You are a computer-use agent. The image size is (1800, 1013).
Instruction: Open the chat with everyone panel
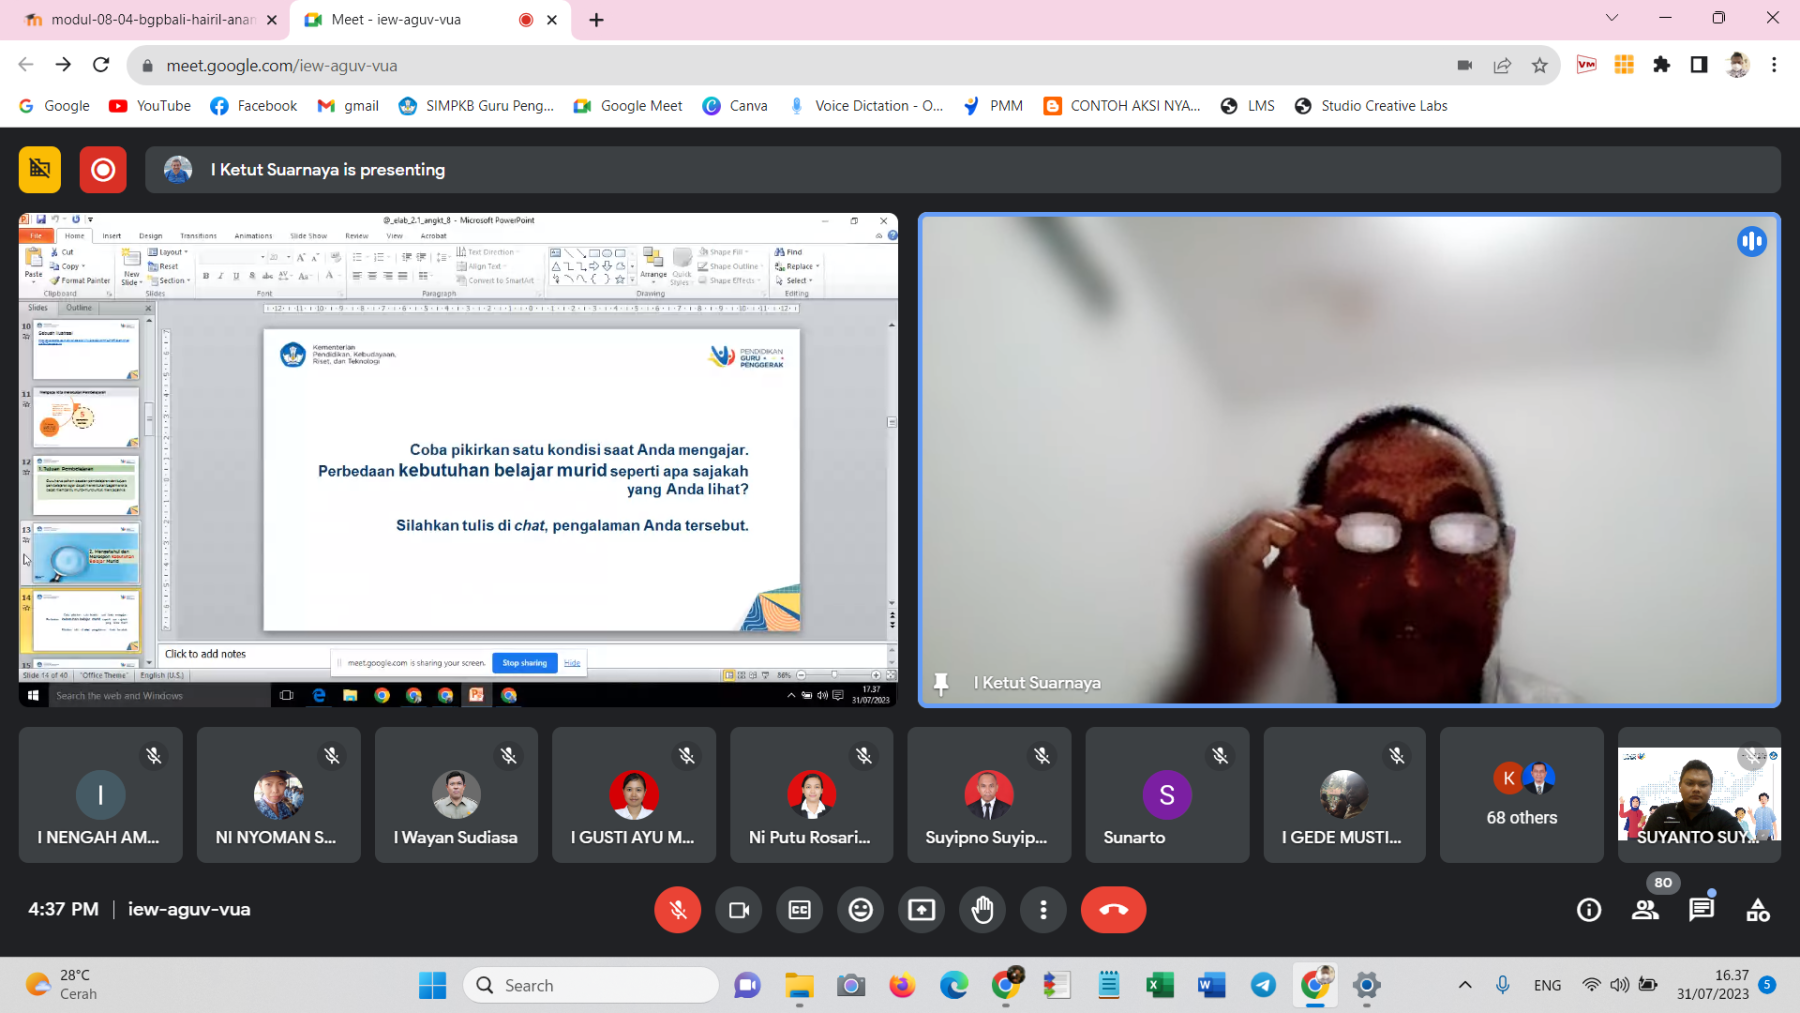(1701, 910)
